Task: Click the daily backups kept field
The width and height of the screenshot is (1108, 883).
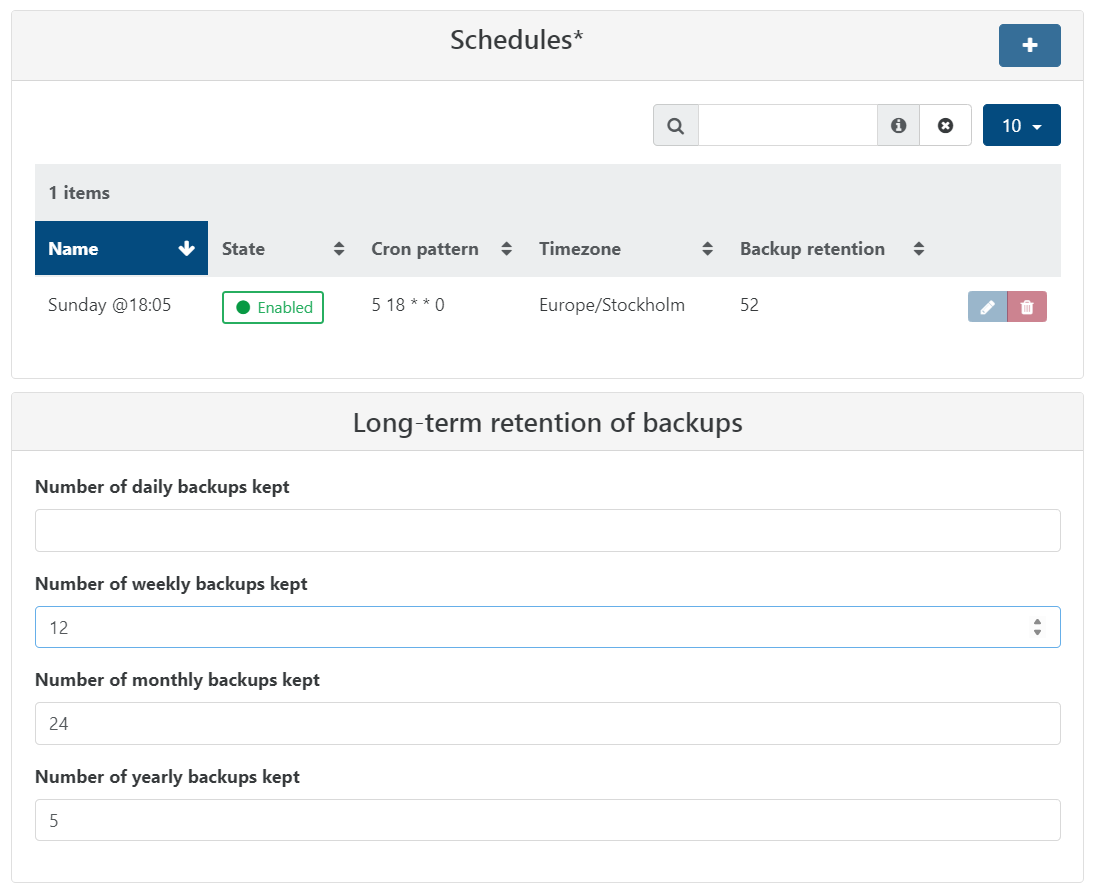Action: (x=547, y=531)
